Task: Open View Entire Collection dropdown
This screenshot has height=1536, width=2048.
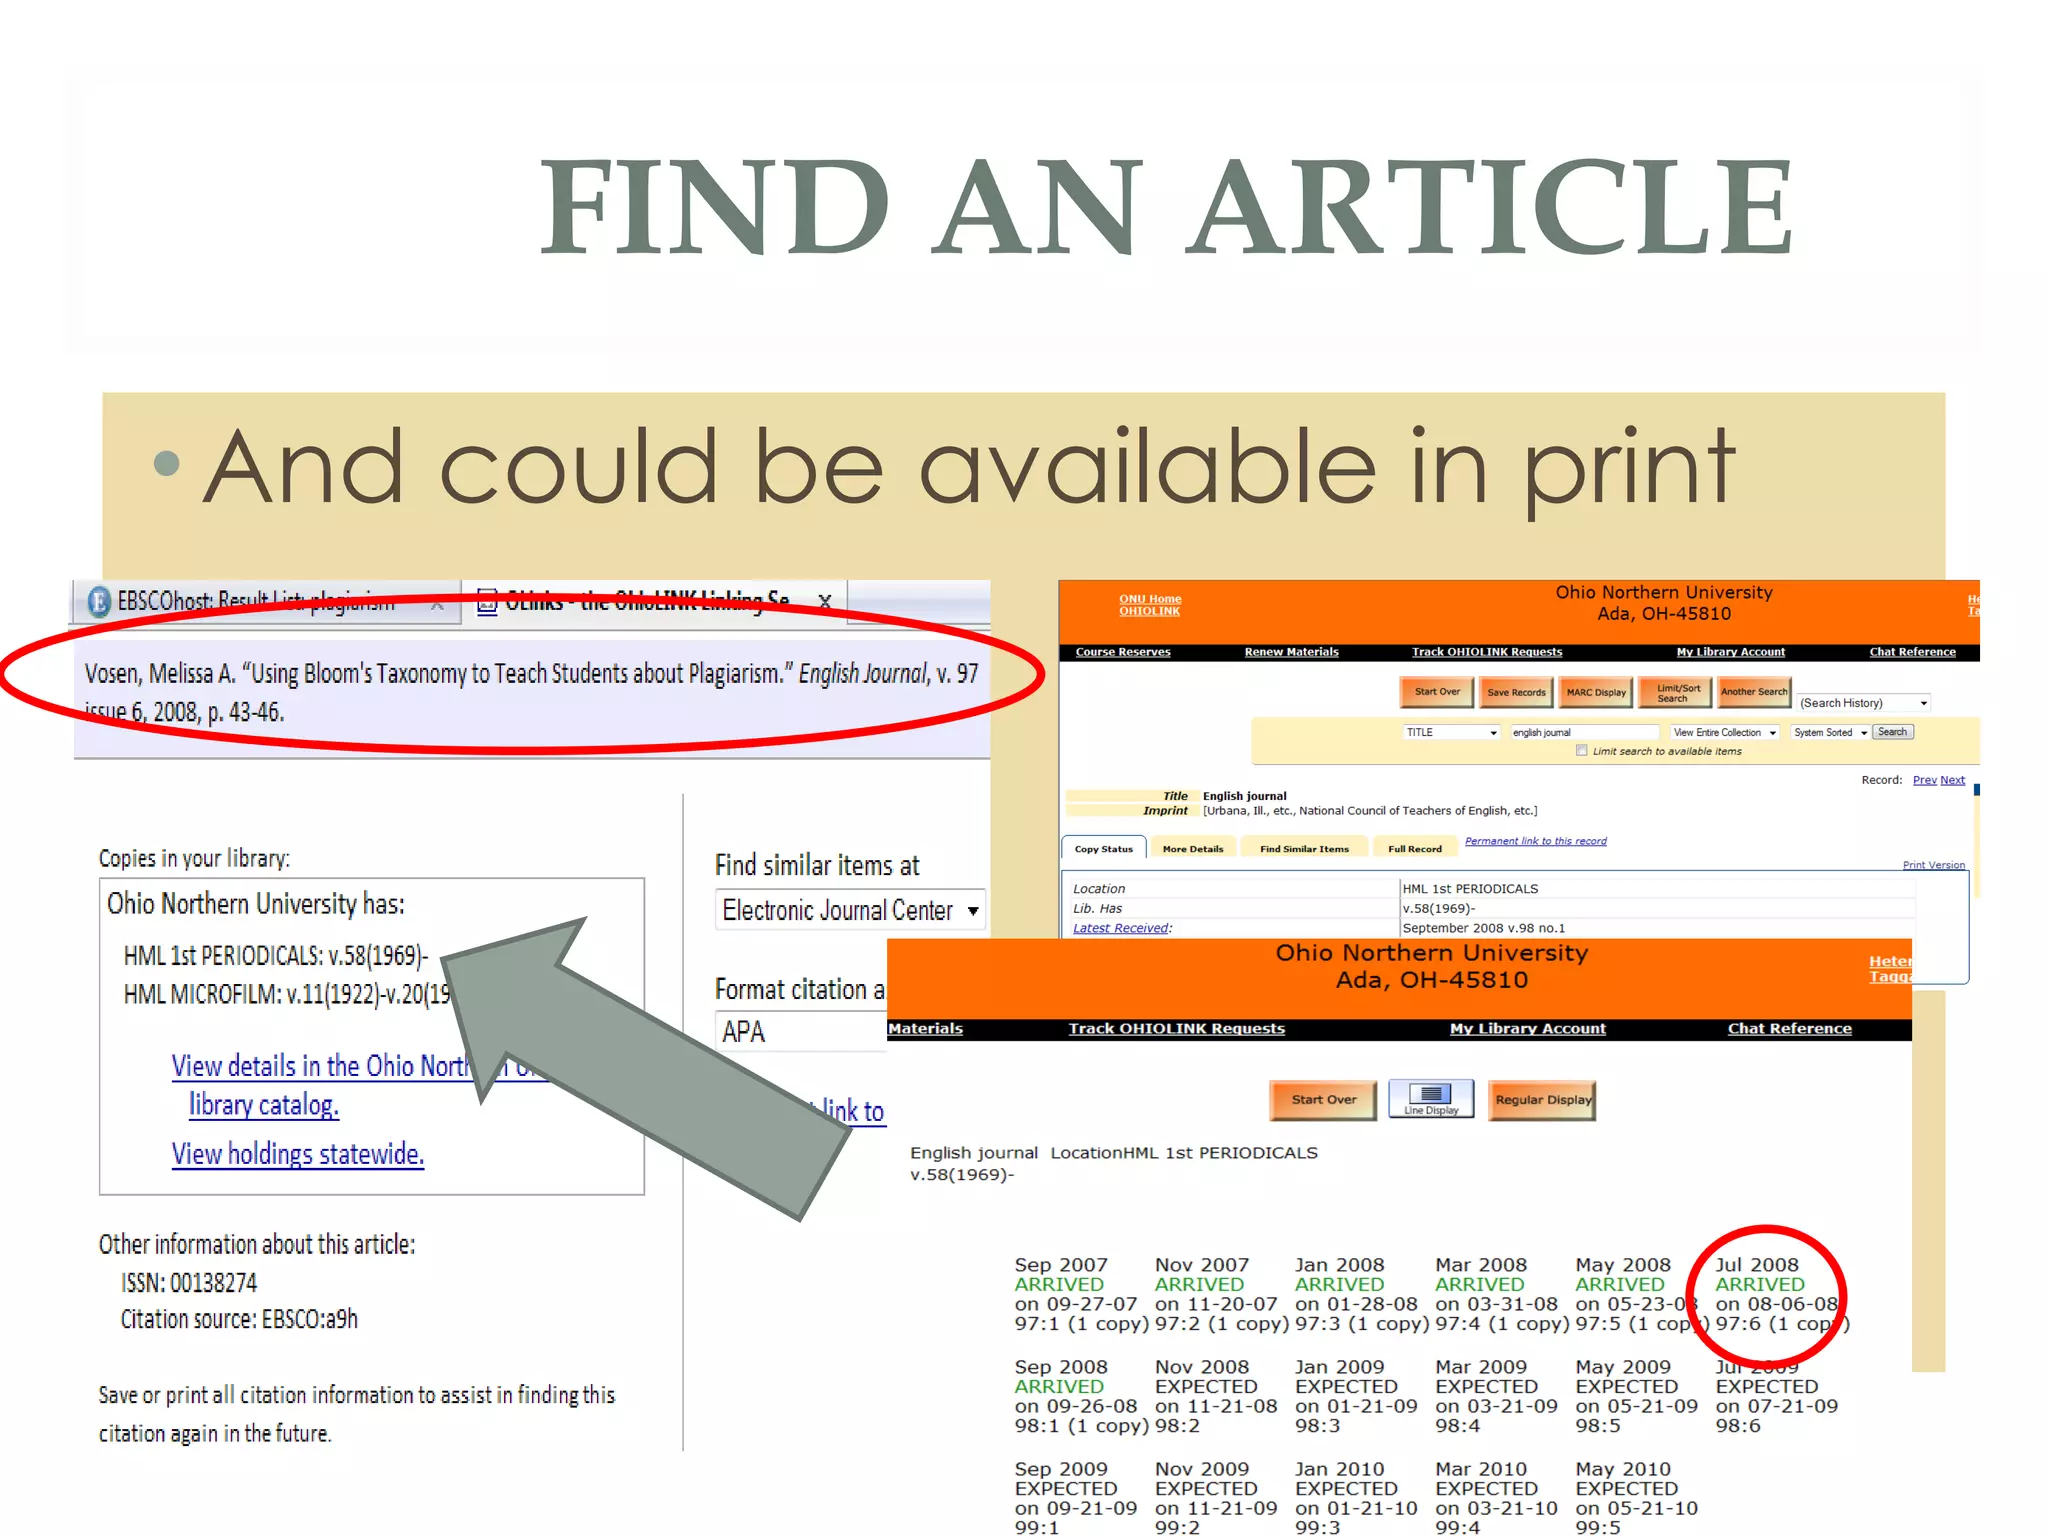Action: click(x=1724, y=732)
